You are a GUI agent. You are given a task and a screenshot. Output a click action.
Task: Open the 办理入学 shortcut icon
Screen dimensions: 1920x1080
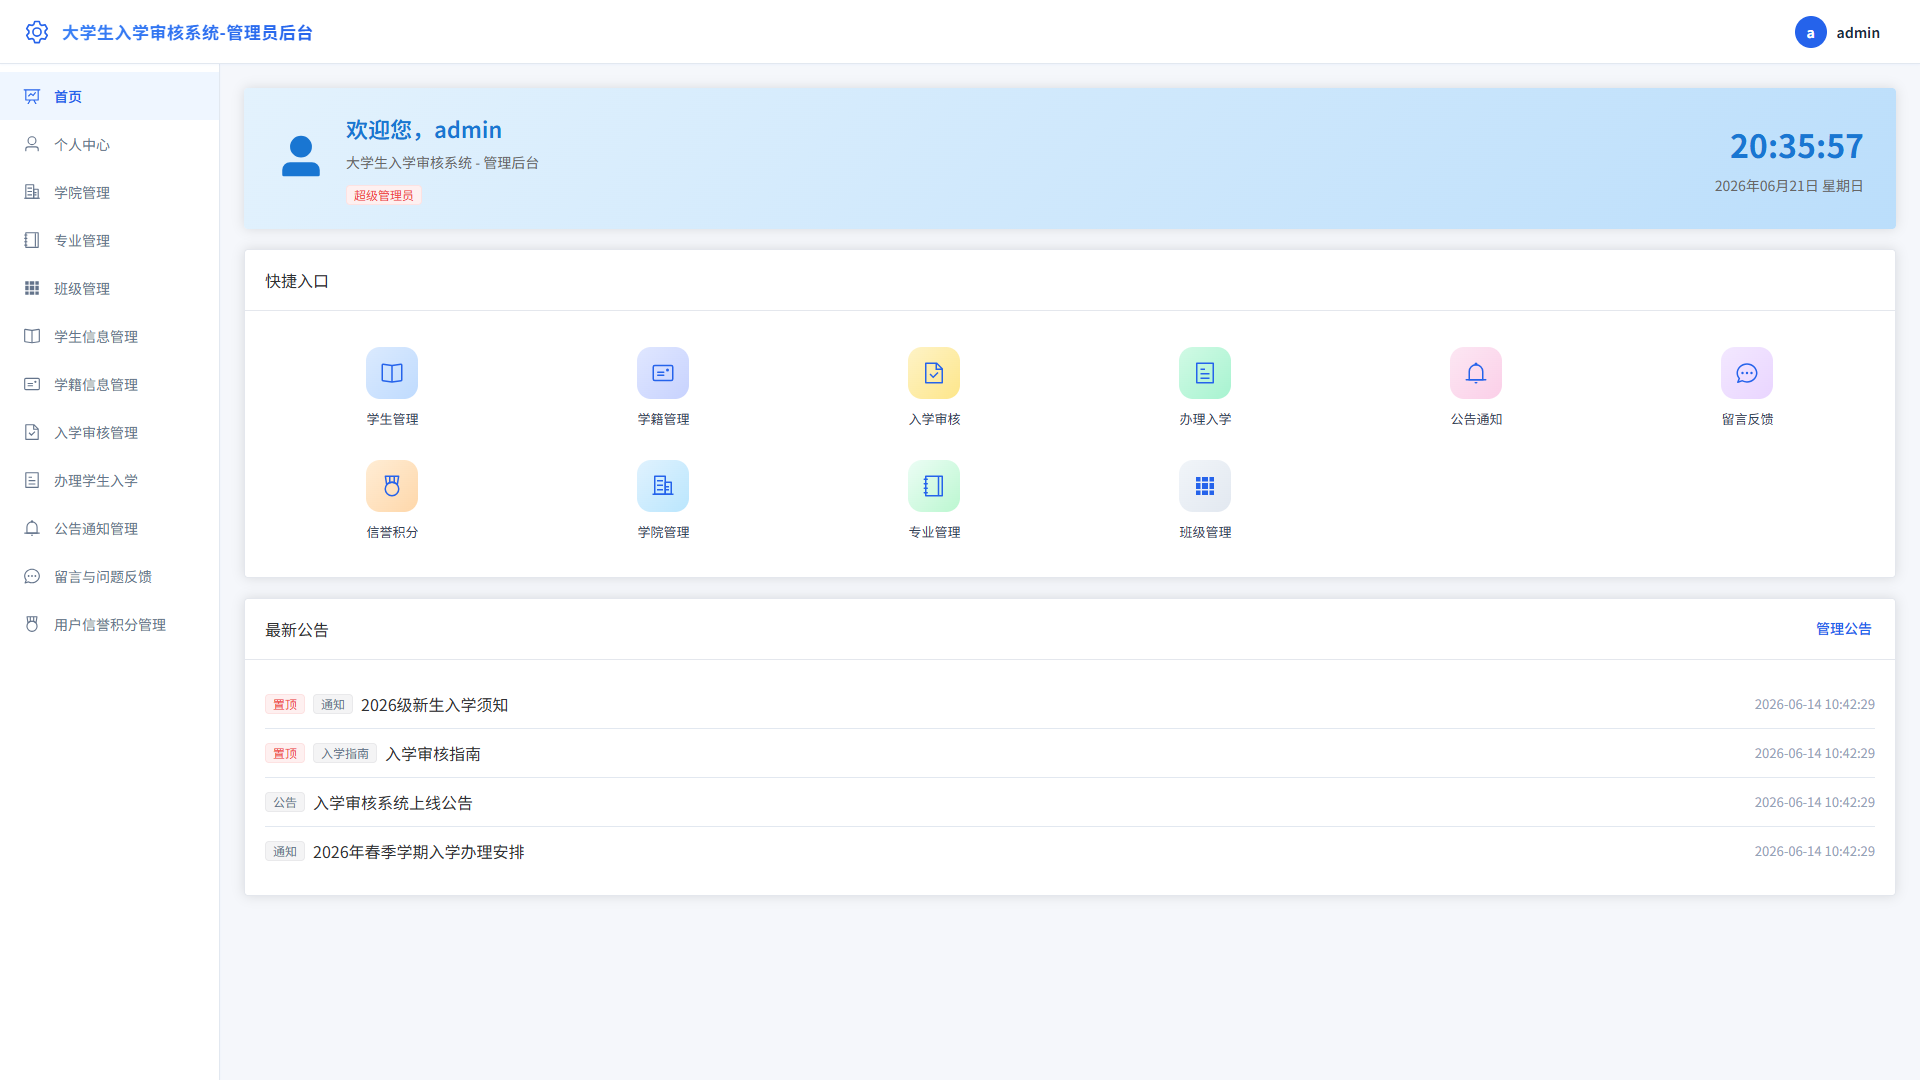pos(1205,373)
